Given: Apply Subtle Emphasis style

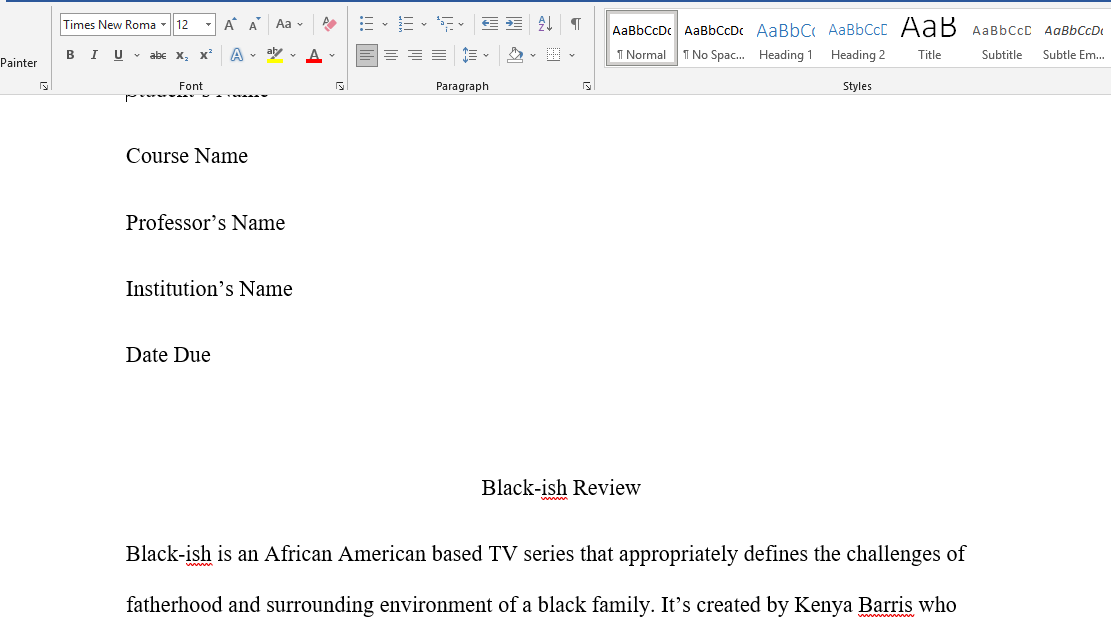Looking at the screenshot, I should [1073, 38].
